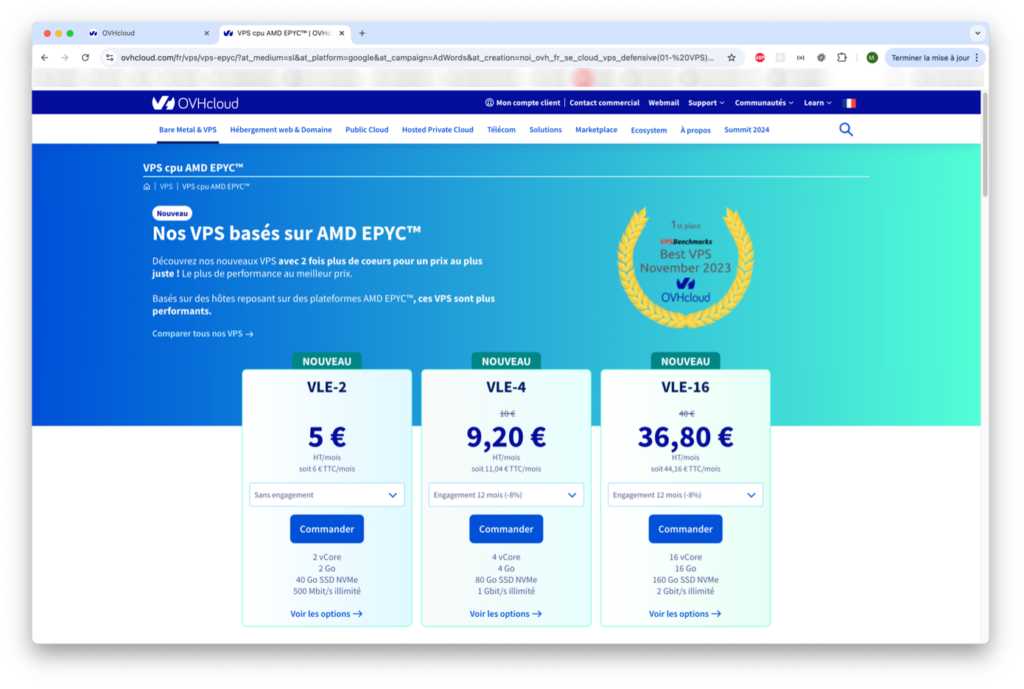
Task: Open the green M profile avatar
Action: click(x=871, y=57)
